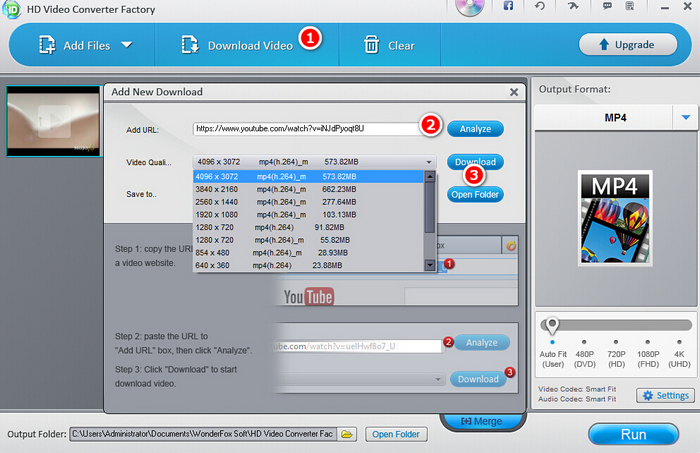Click the Clear trash can icon
The width and height of the screenshot is (700, 453).
pos(371,45)
